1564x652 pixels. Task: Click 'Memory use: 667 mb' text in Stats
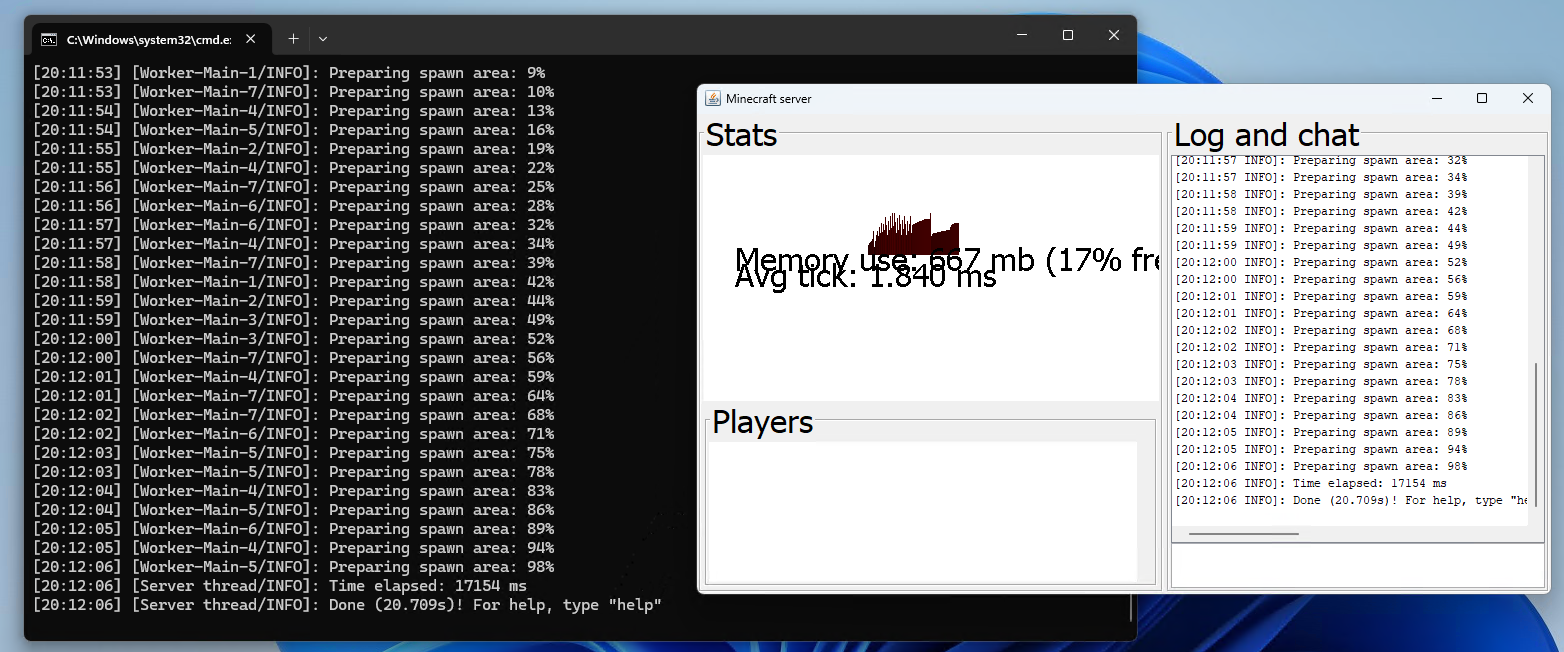click(x=886, y=260)
